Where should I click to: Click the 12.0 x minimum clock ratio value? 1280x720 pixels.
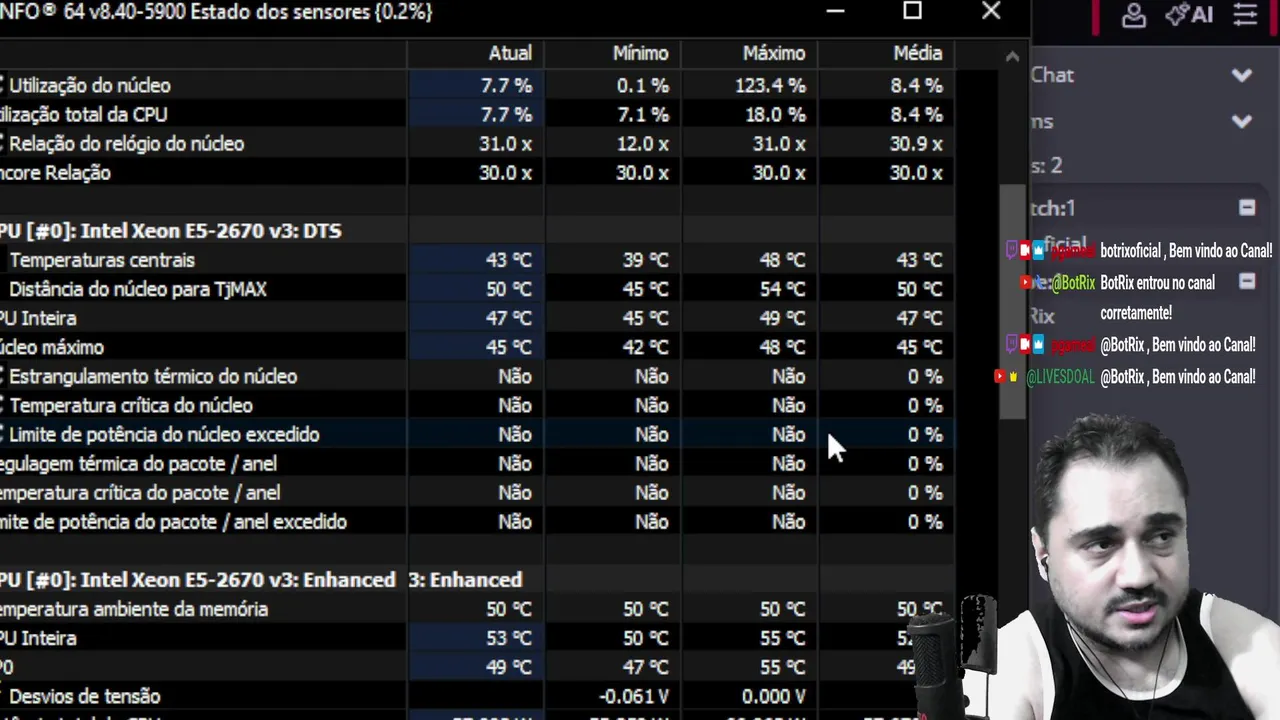pos(642,144)
